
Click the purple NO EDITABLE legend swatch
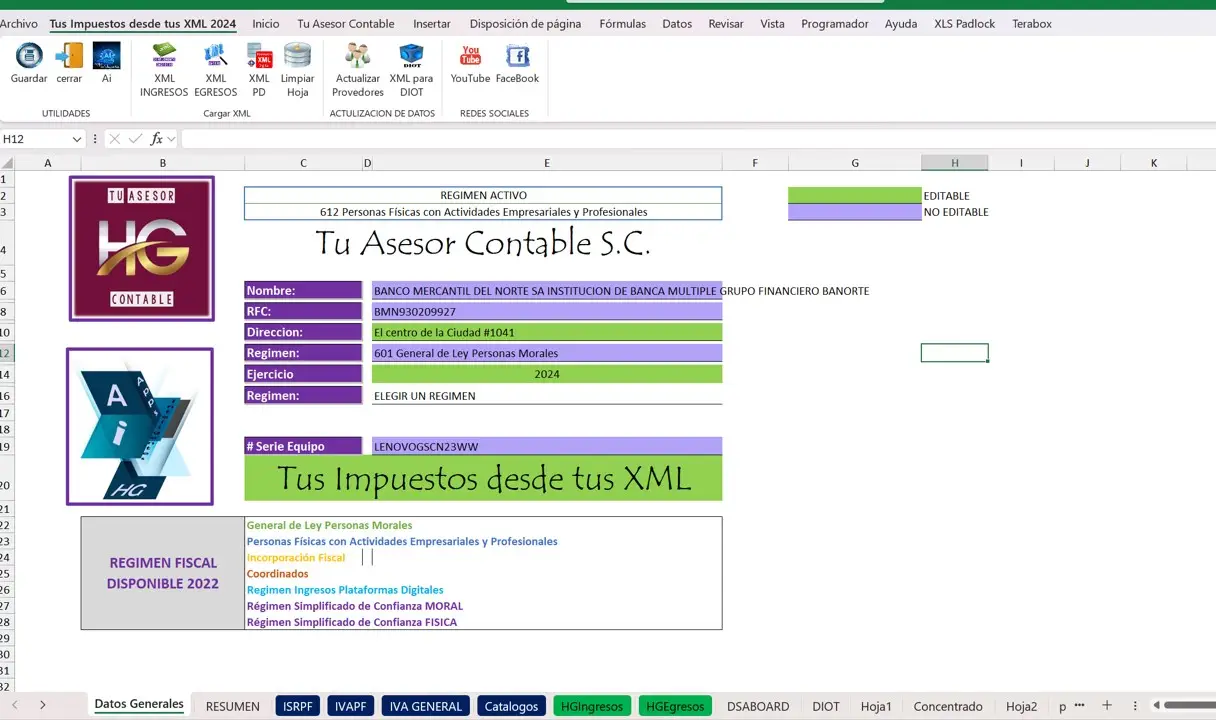[854, 212]
